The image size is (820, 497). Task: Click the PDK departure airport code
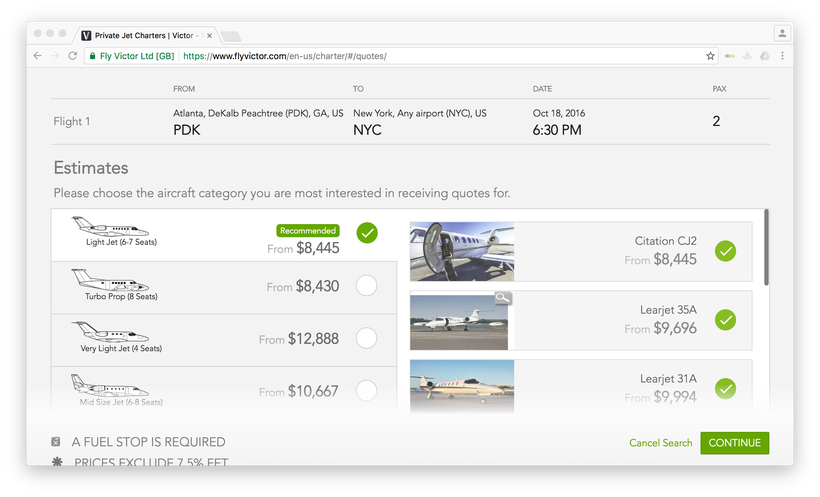coord(187,130)
